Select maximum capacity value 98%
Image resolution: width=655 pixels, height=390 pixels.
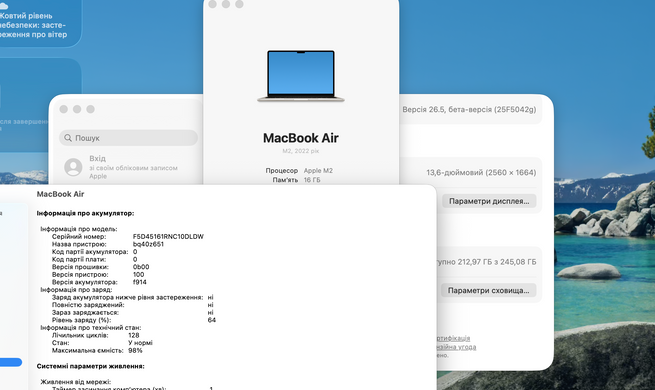135,350
